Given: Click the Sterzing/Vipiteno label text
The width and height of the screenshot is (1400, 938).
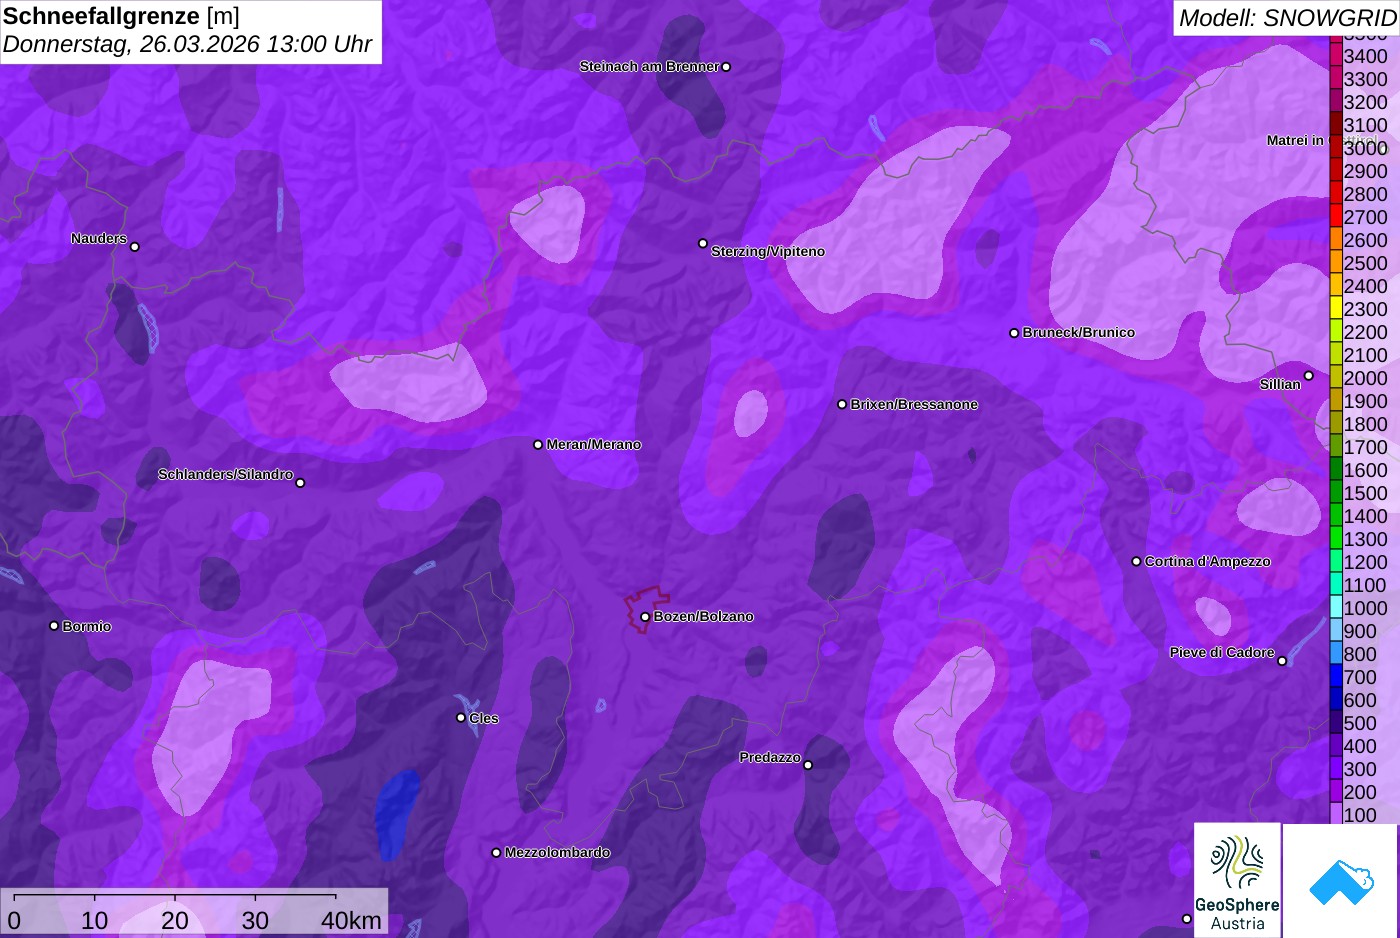Looking at the screenshot, I should 768,251.
